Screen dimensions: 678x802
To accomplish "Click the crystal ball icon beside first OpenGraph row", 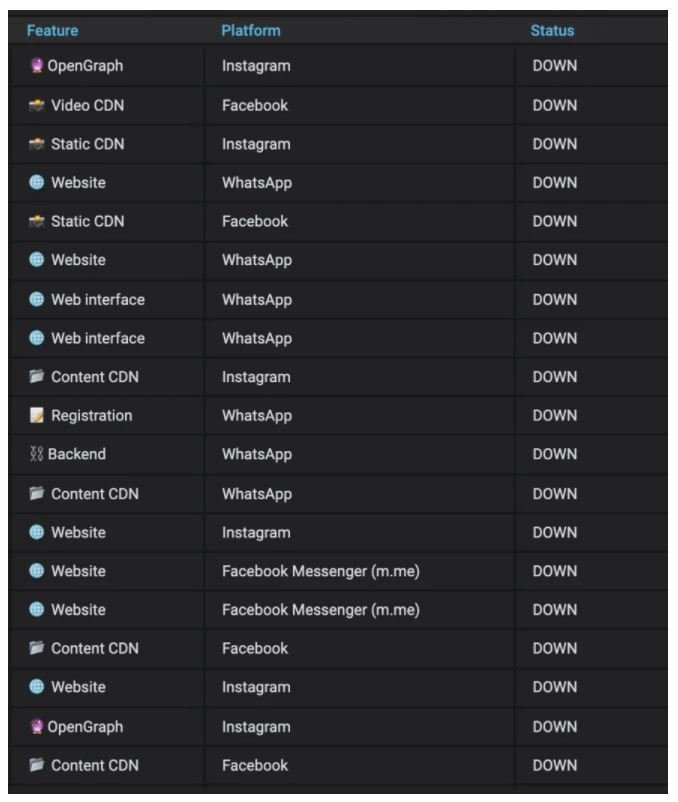I will [36, 65].
